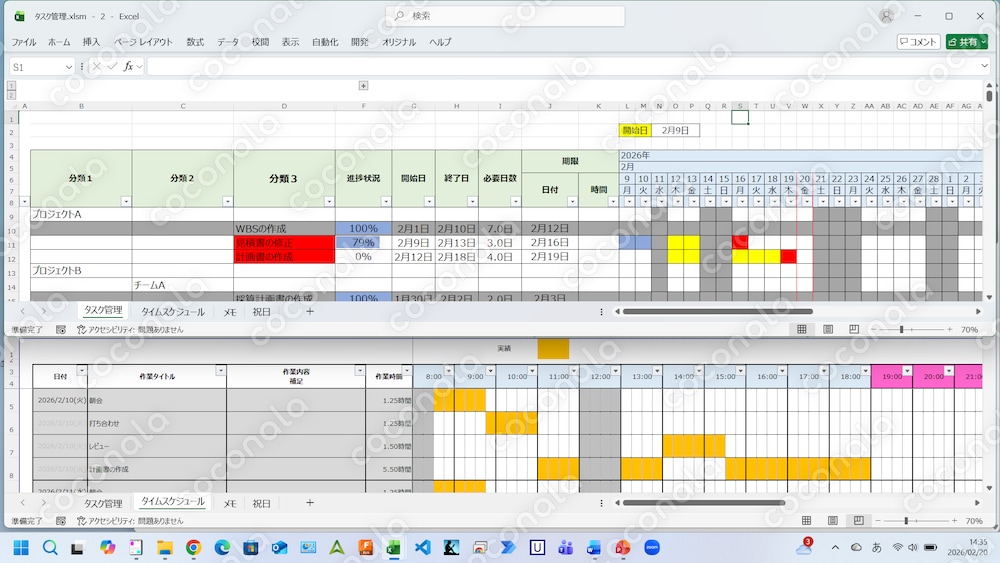Screen dimensions: 1000x563
Task: Open the 分類3 filter dropdown
Action: click(329, 201)
